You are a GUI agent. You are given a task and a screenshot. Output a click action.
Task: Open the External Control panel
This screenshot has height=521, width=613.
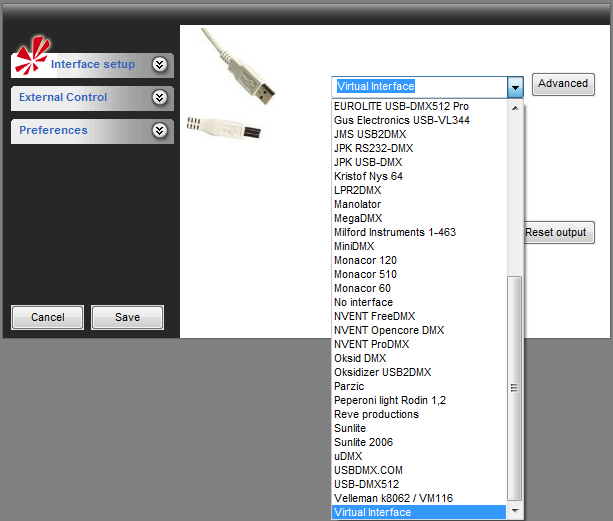click(92, 98)
